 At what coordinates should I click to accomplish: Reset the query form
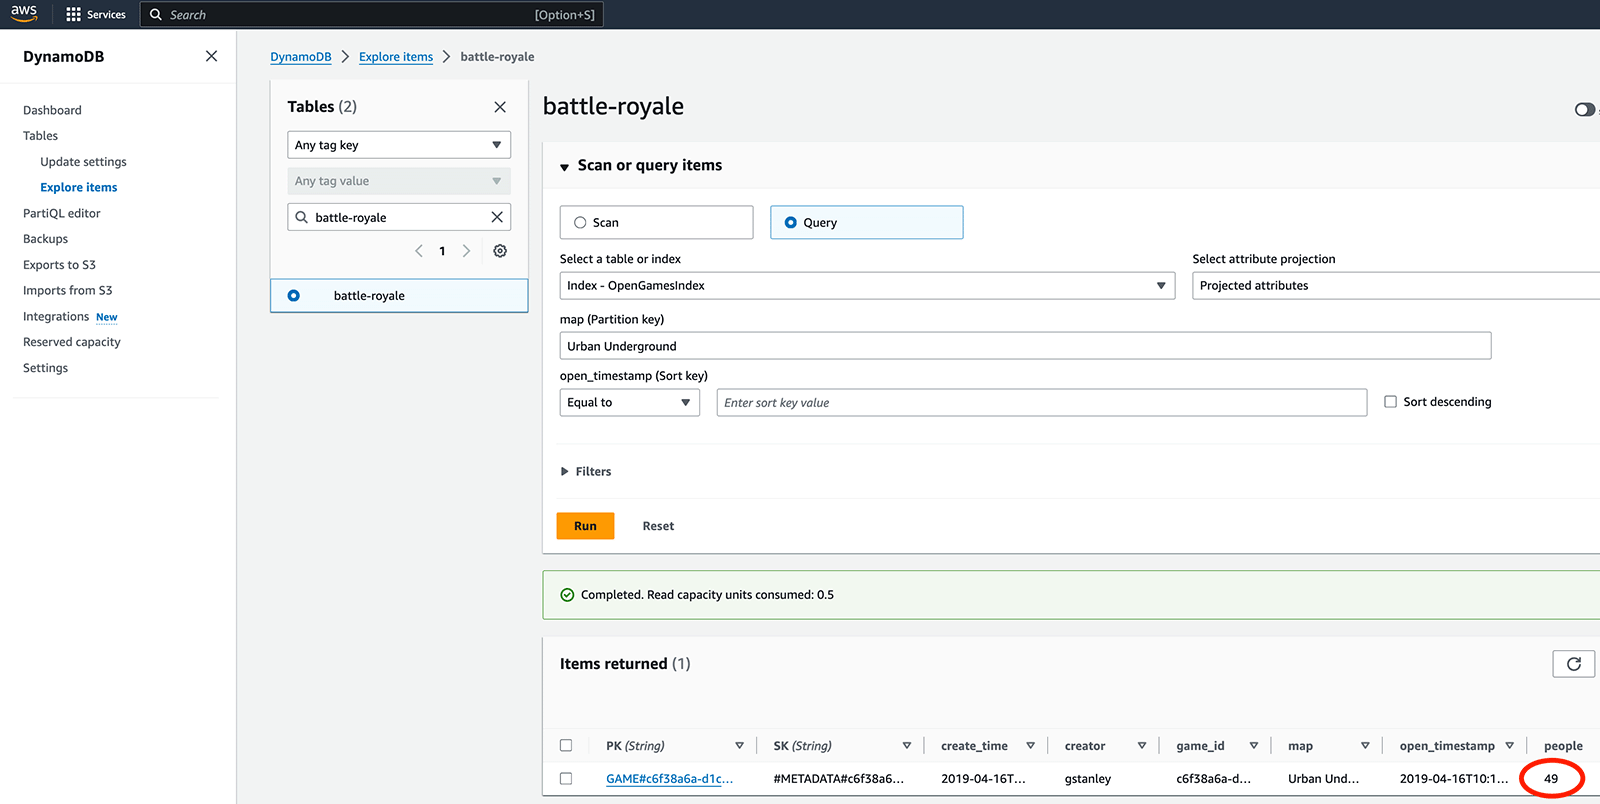(x=658, y=526)
